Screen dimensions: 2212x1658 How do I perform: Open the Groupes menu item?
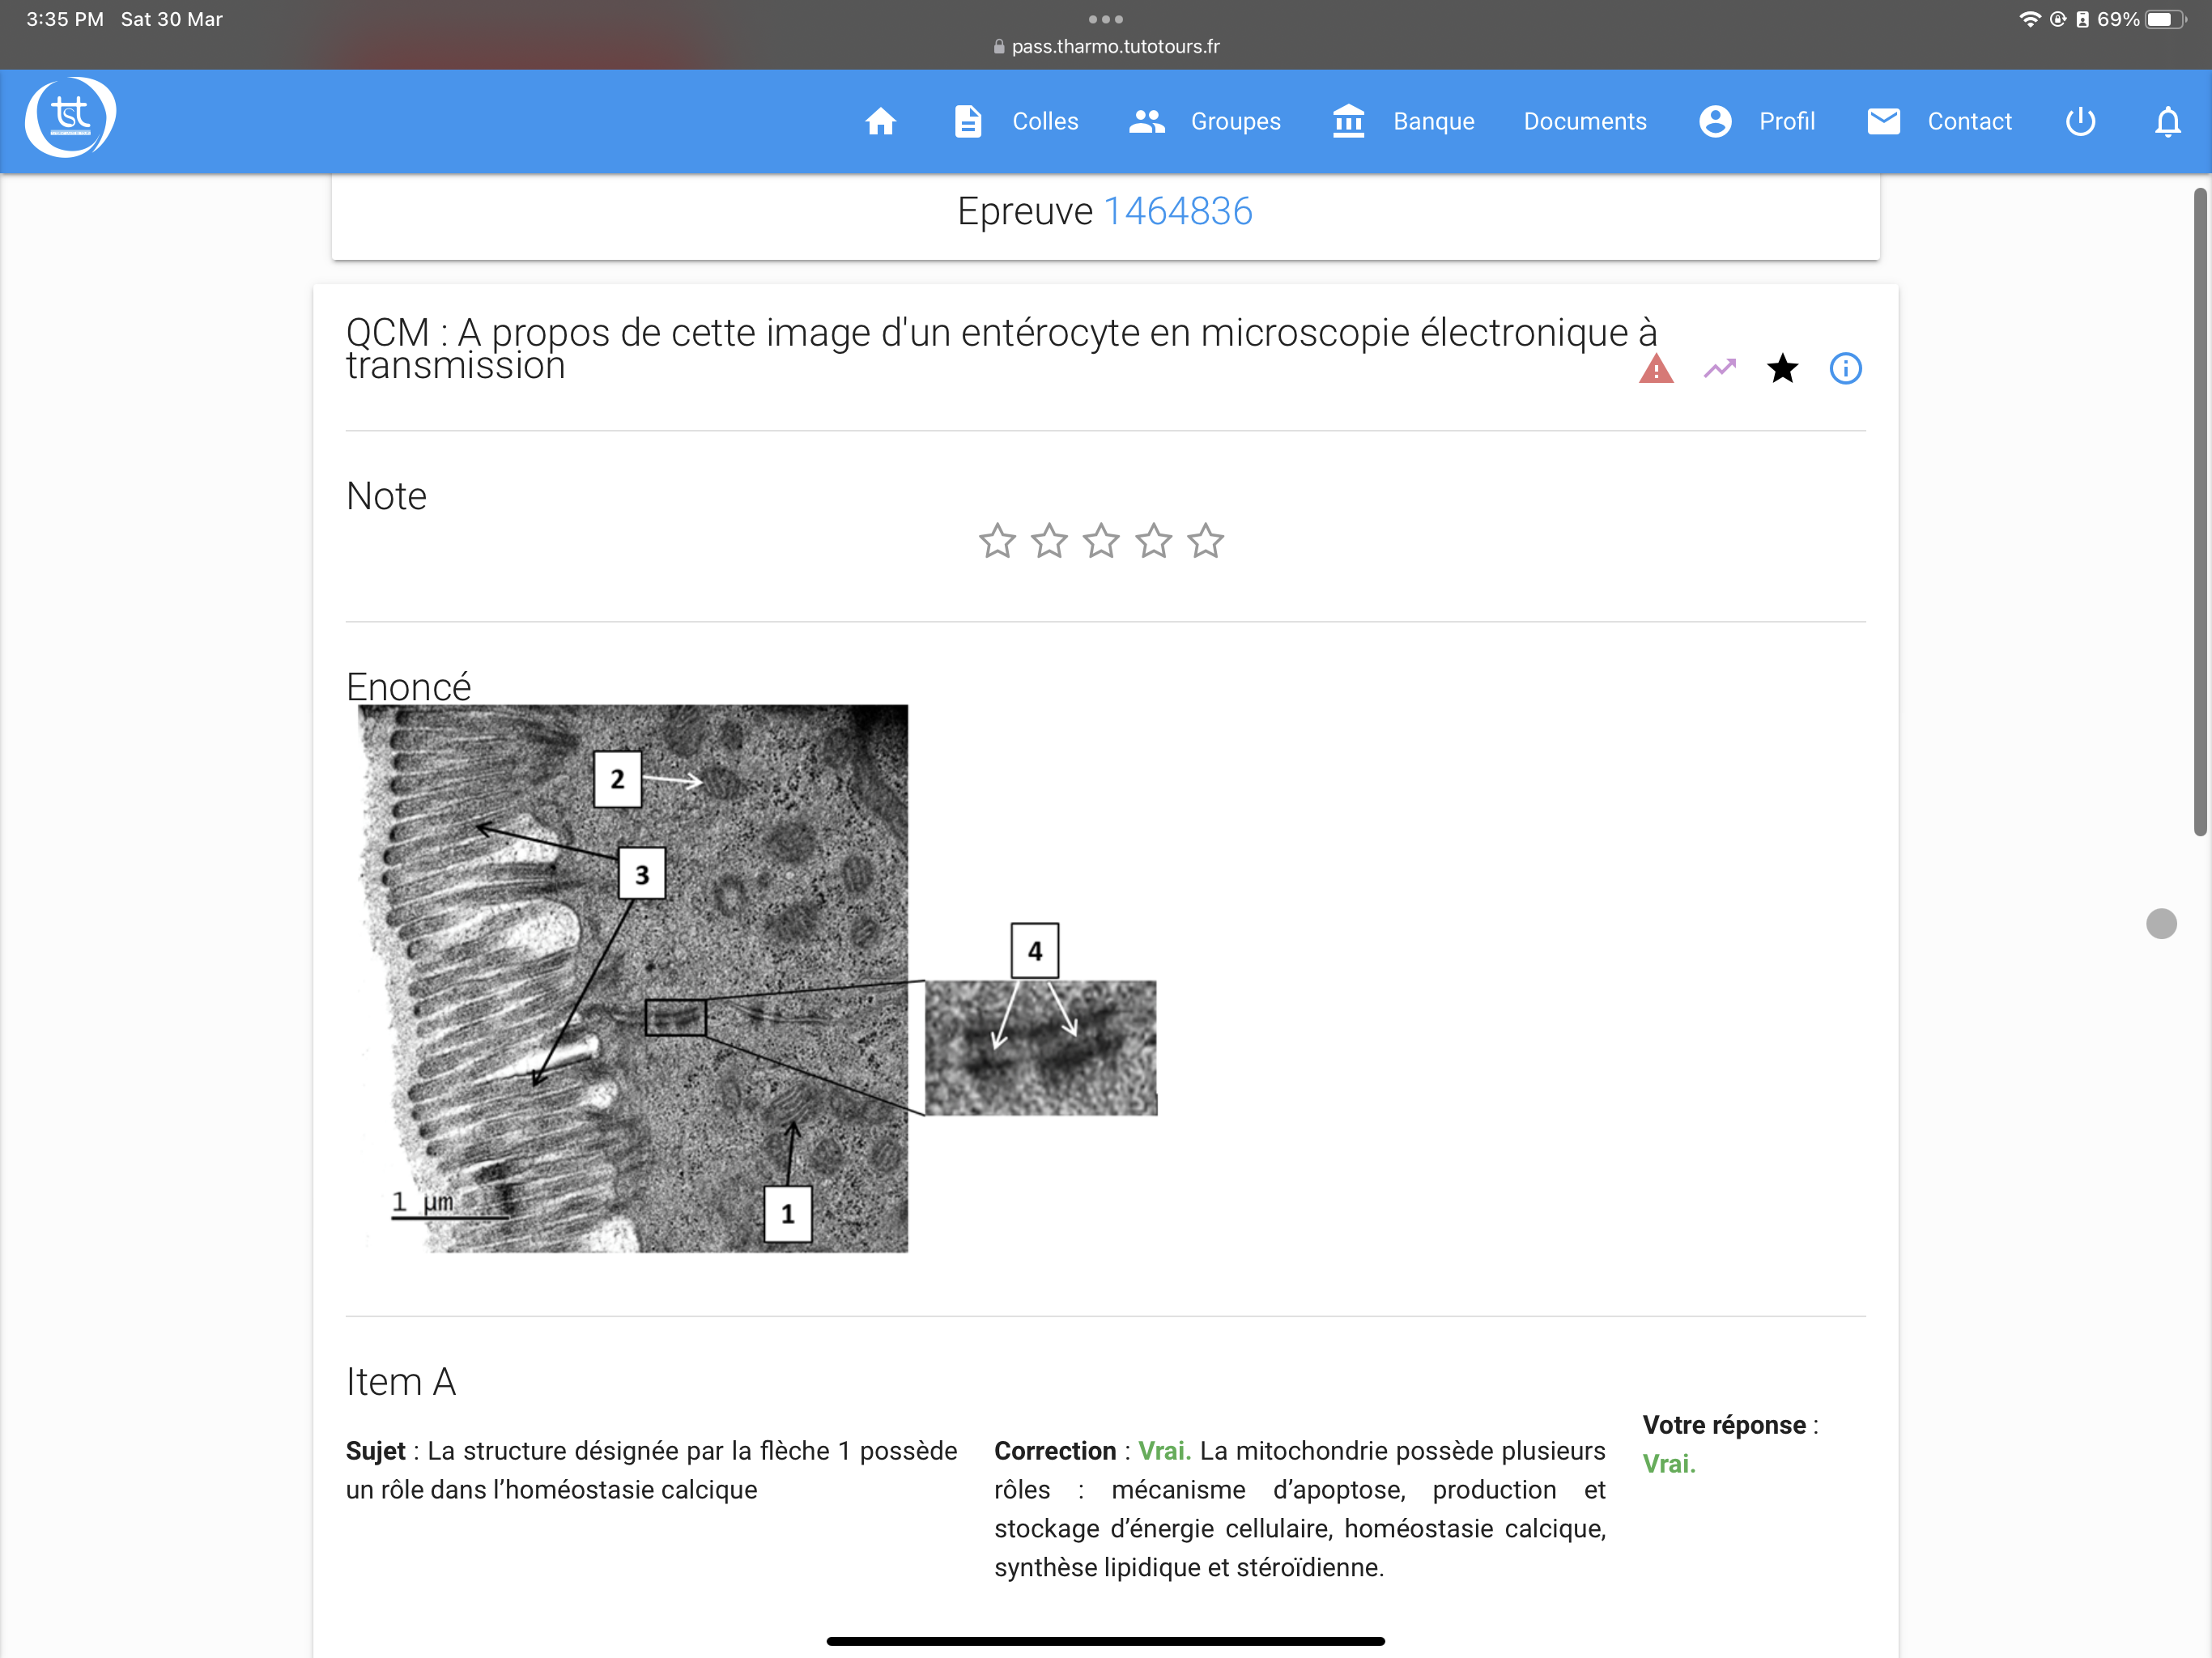pyautogui.click(x=1235, y=121)
